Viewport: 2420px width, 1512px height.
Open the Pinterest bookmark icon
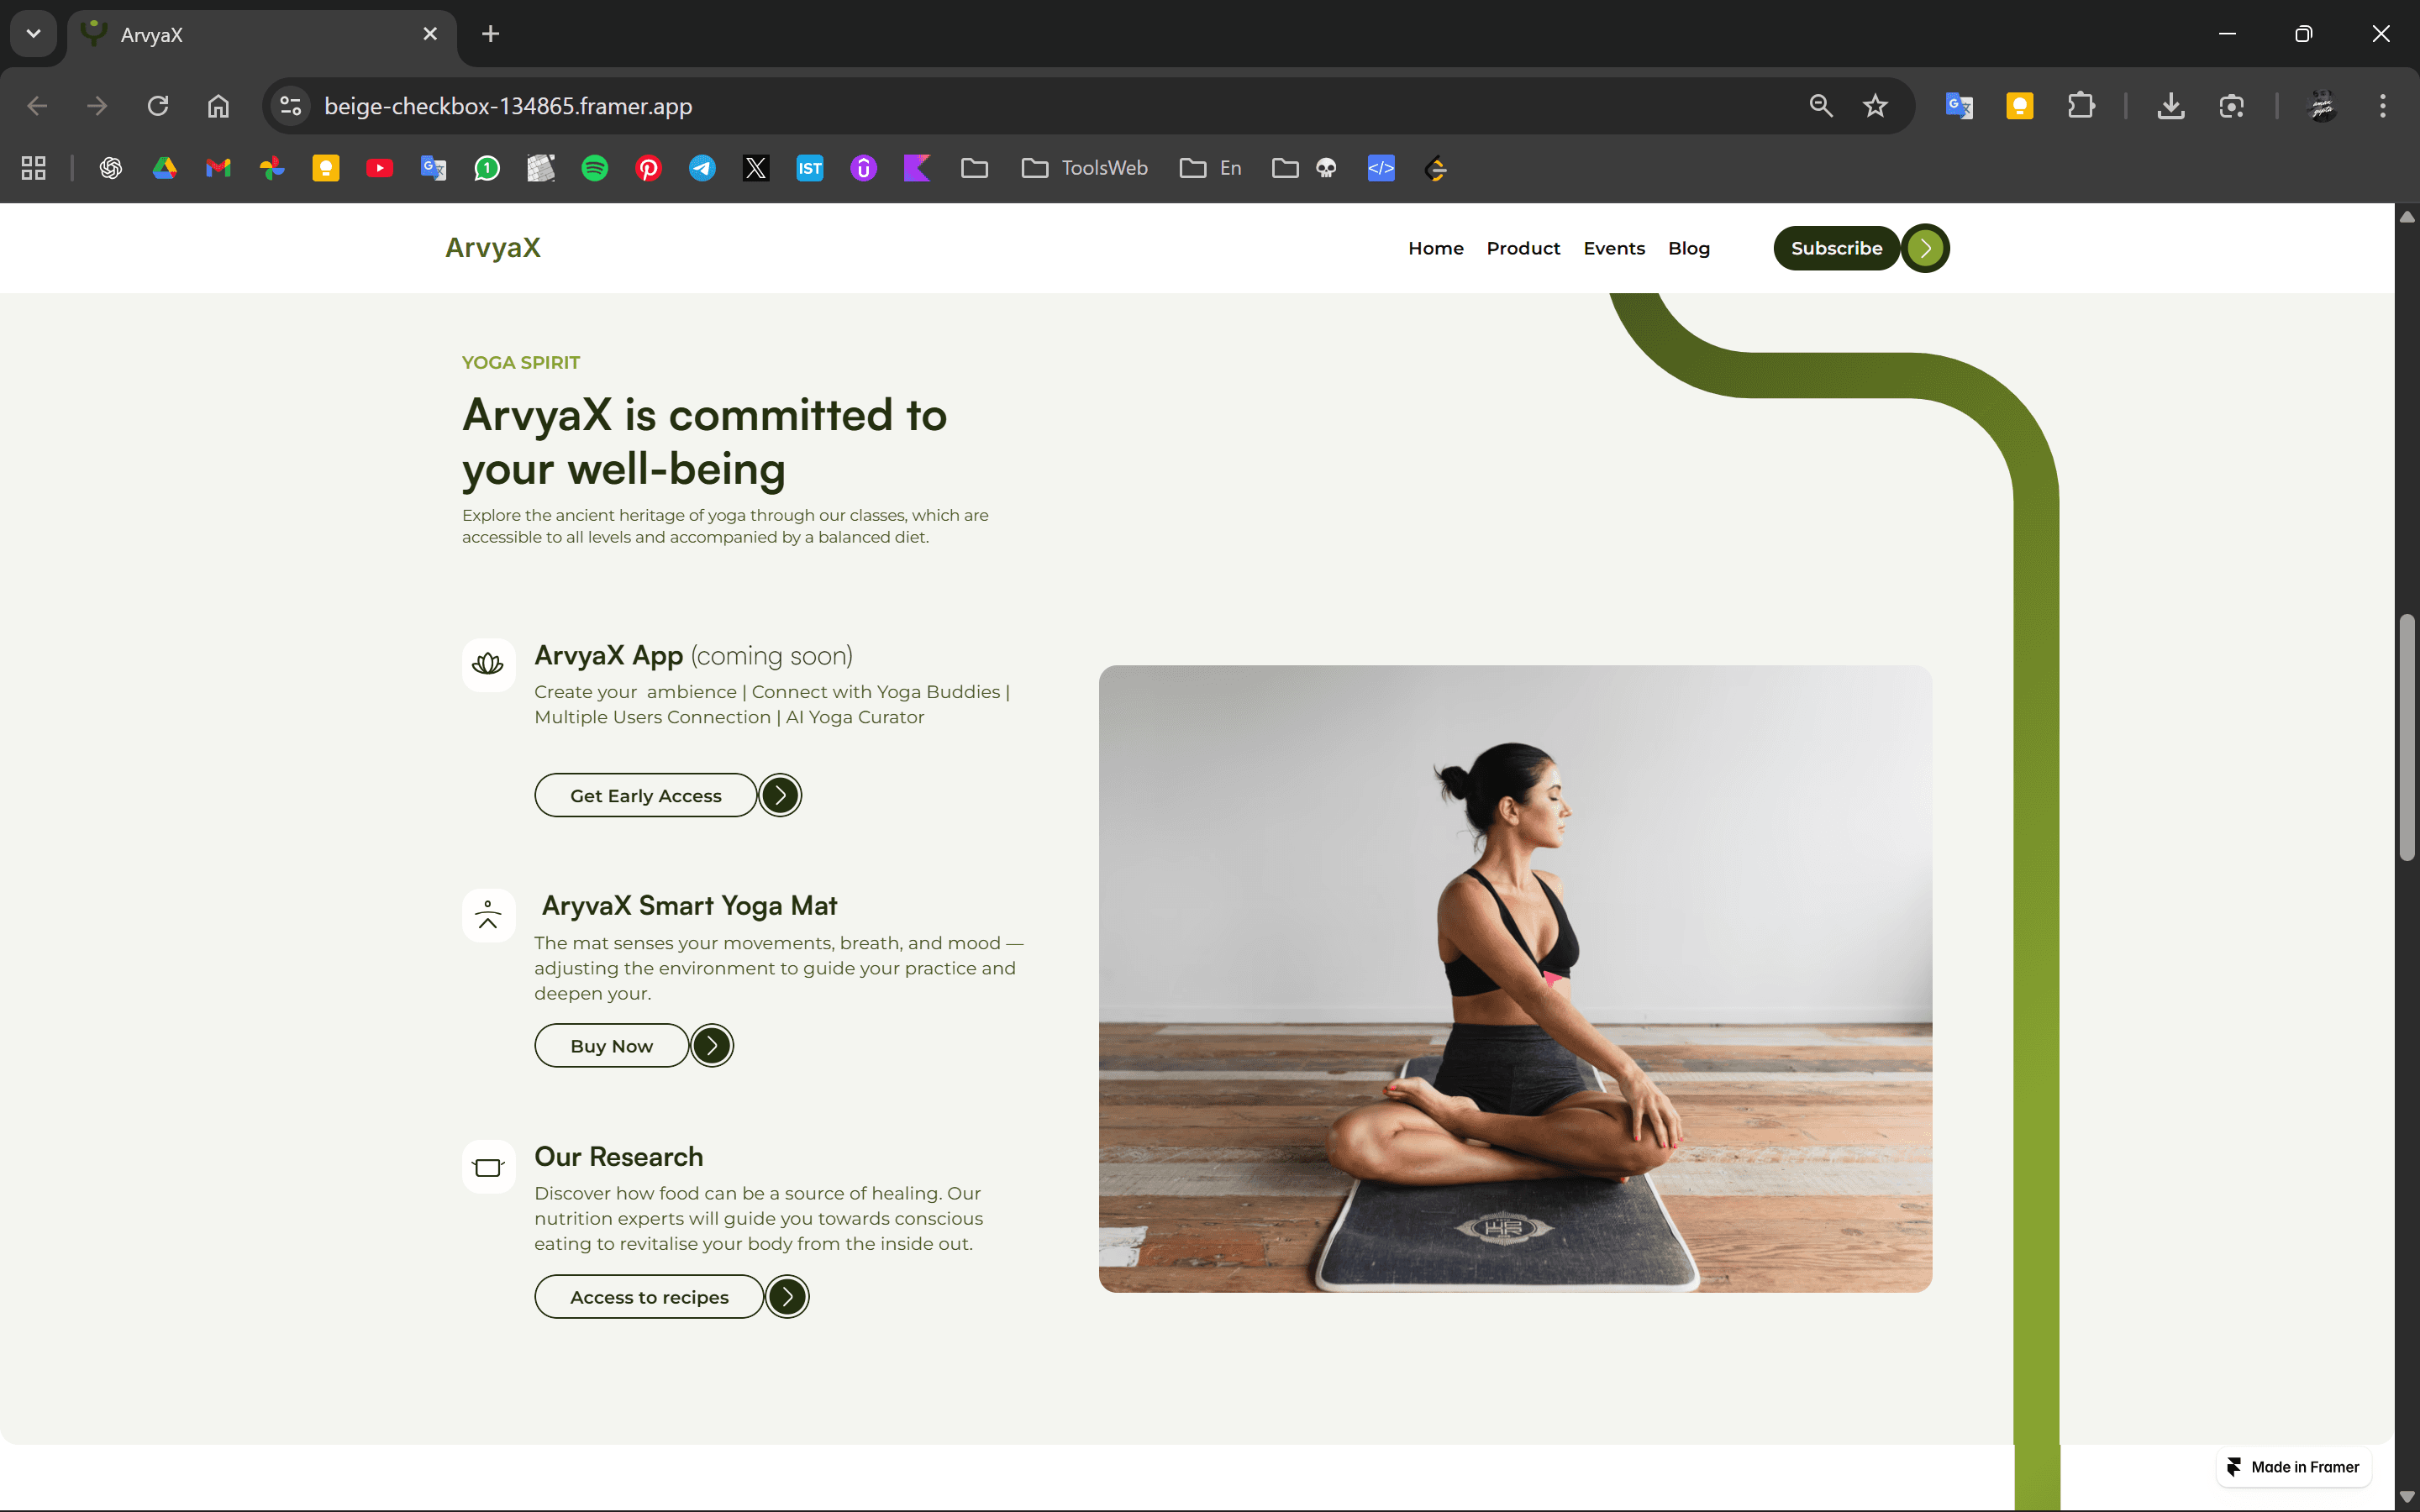pos(648,168)
